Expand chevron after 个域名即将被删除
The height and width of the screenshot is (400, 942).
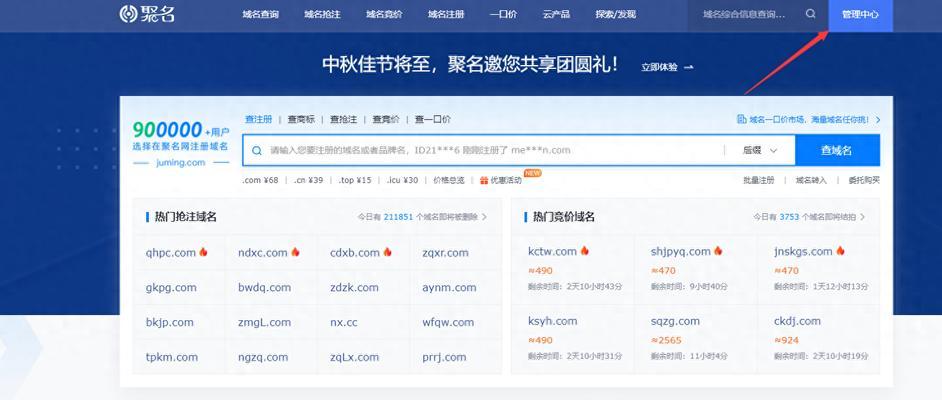click(x=485, y=217)
